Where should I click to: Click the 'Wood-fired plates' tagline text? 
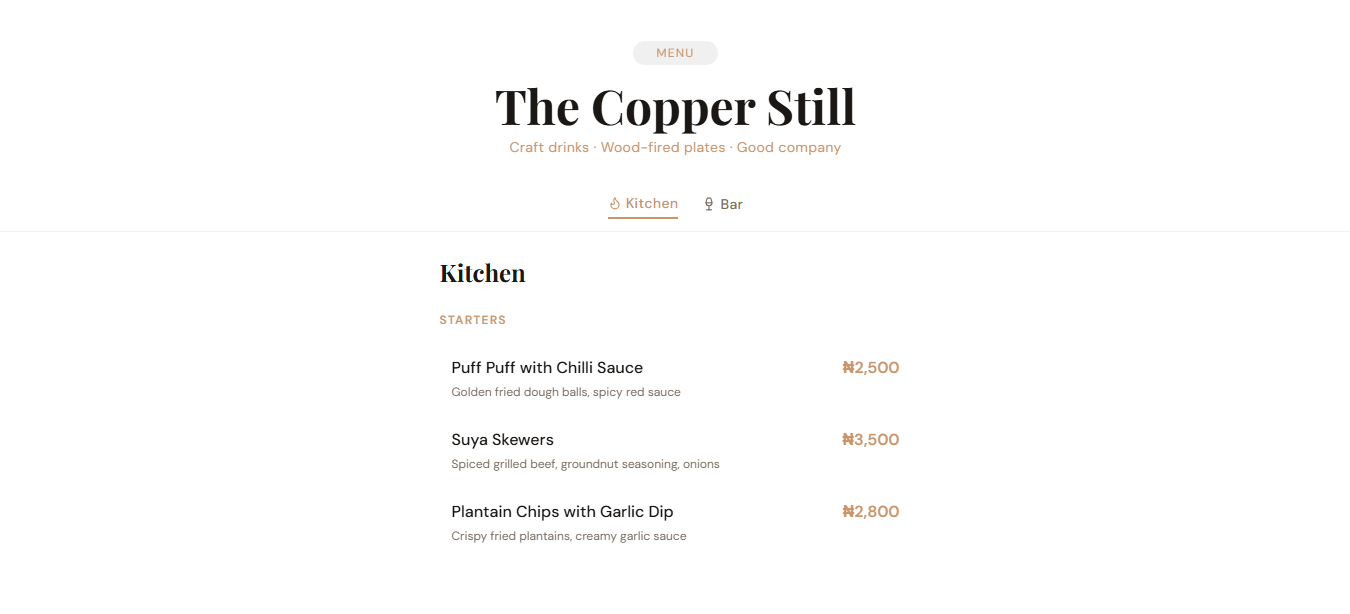coord(663,148)
